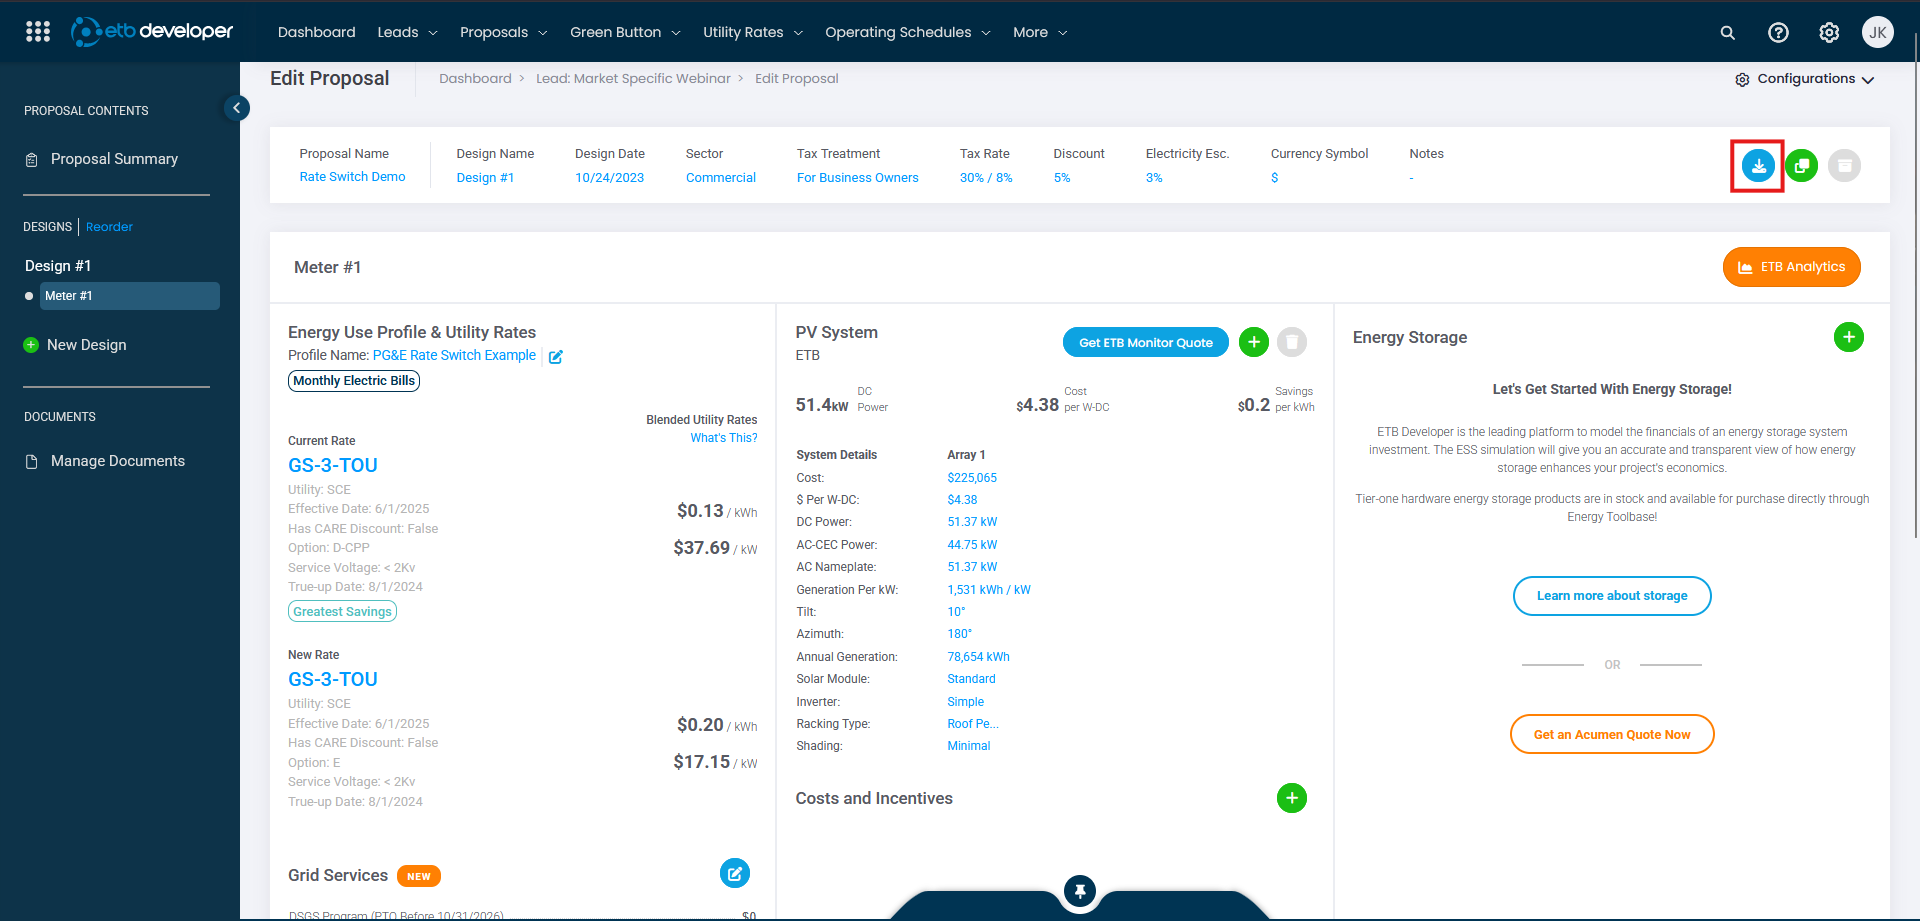This screenshot has height=921, width=1920.
Task: Open the Utility Rates menu dropdown
Action: pos(752,32)
